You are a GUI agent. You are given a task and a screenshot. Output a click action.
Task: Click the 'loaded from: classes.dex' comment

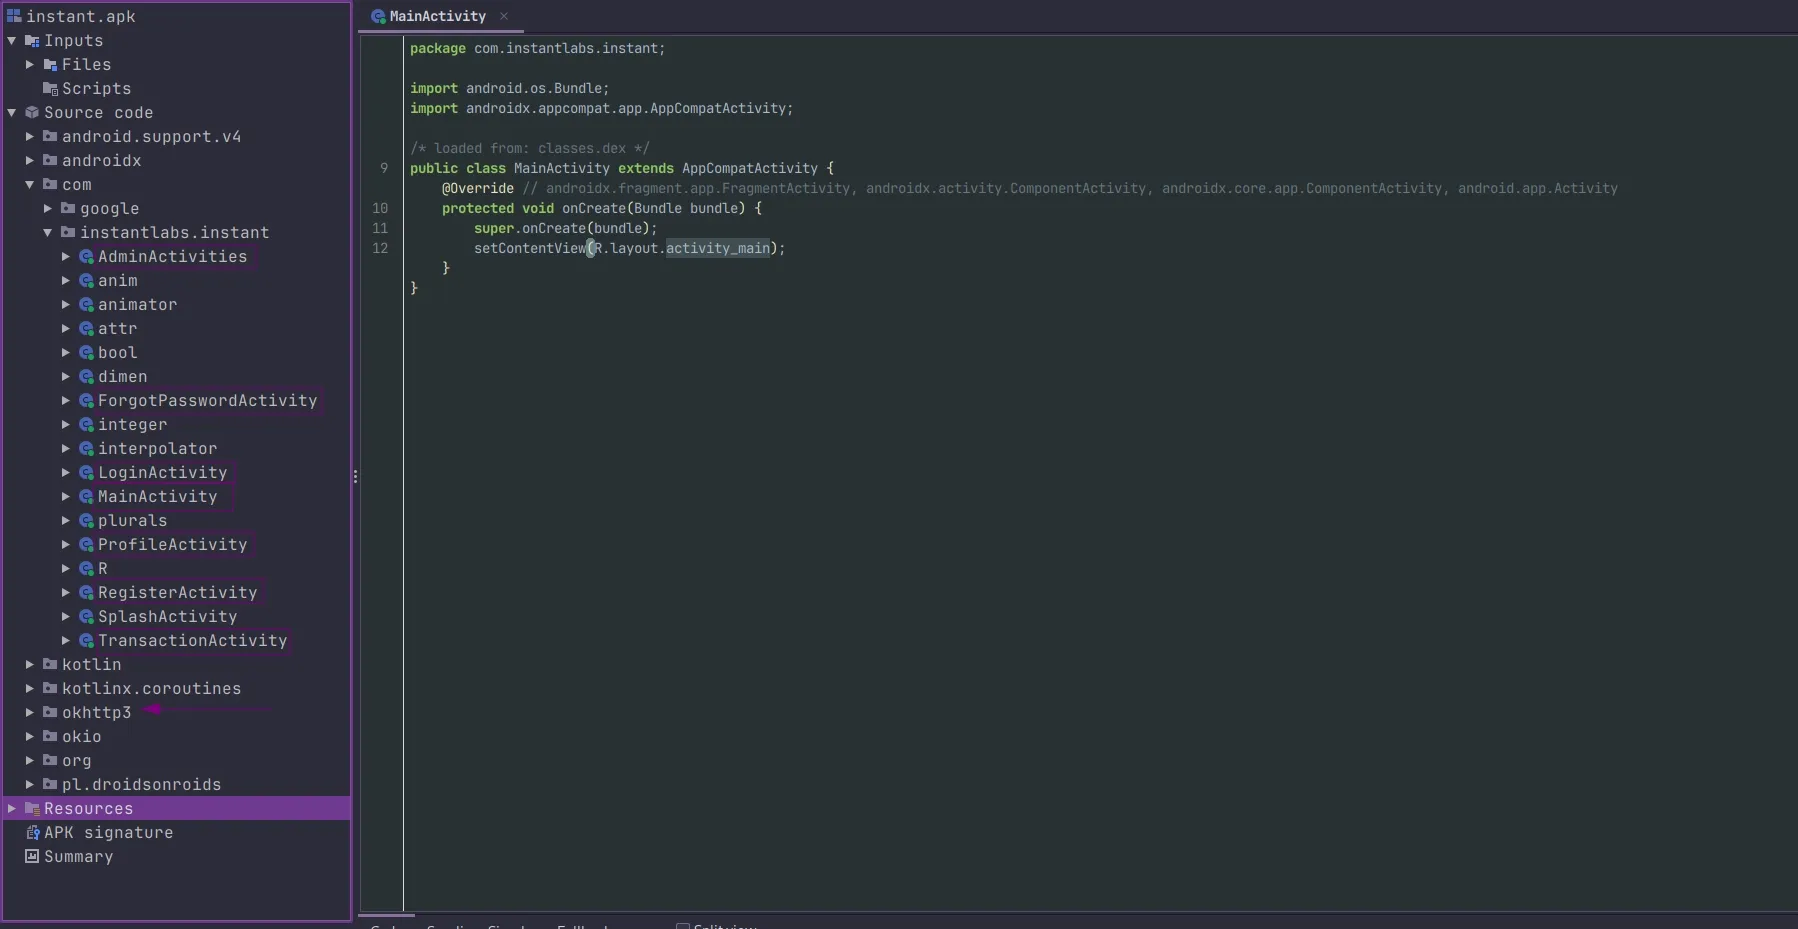tap(530, 149)
